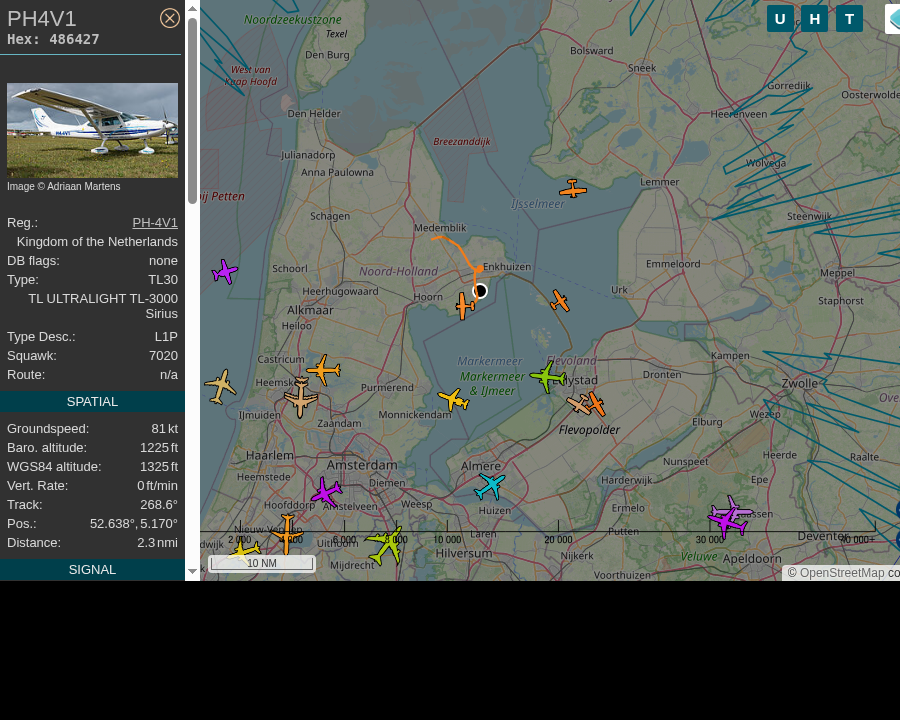Click 20 000 on the altitude color legend
Viewport: 900px width, 720px height.
[558, 540]
